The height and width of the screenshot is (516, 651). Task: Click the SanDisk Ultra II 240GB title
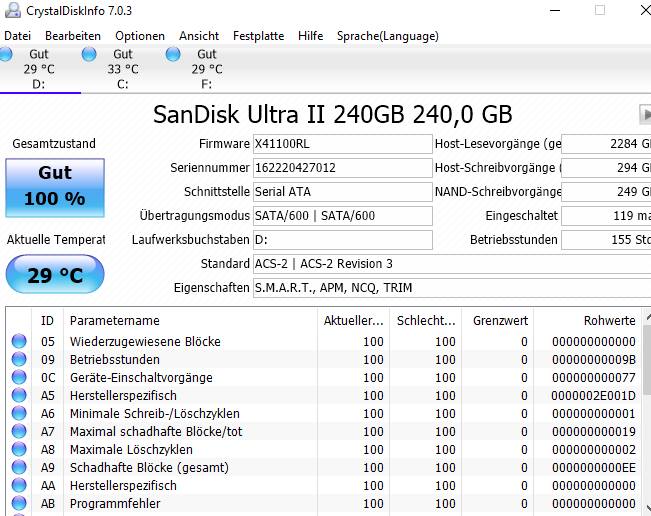point(333,114)
